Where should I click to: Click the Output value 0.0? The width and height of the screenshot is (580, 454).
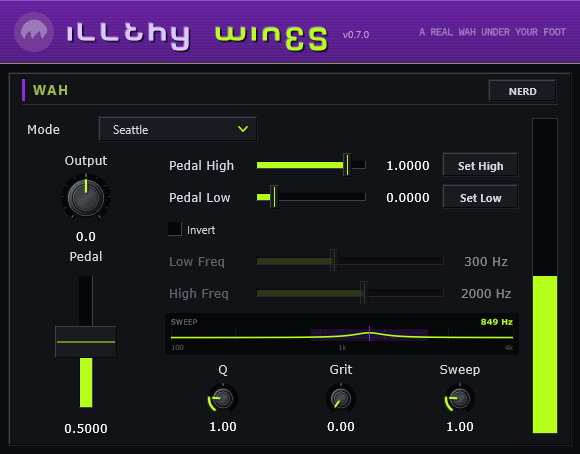pyautogui.click(x=86, y=236)
